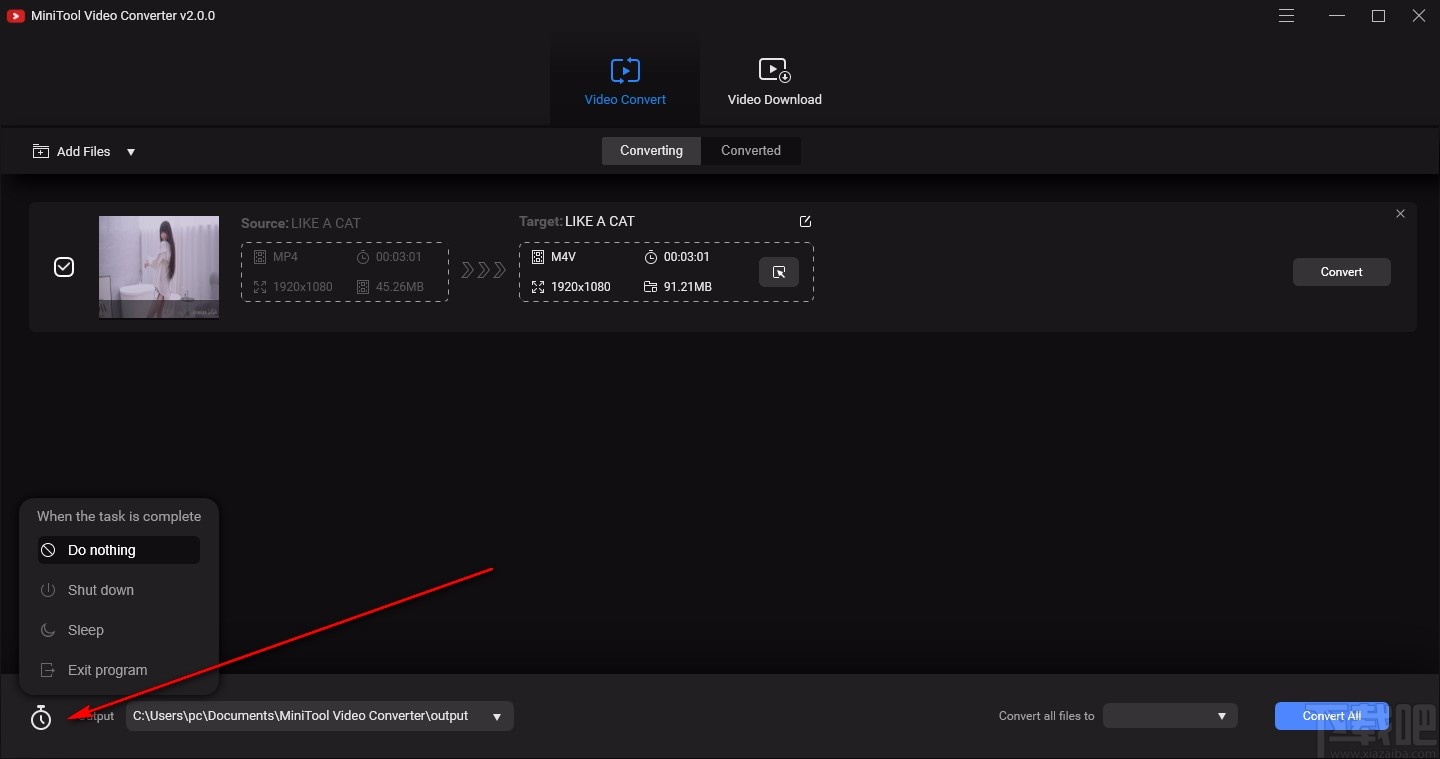Viewport: 1440px width, 759px height.
Task: Click the MiniTool app logo icon
Action: [15, 16]
